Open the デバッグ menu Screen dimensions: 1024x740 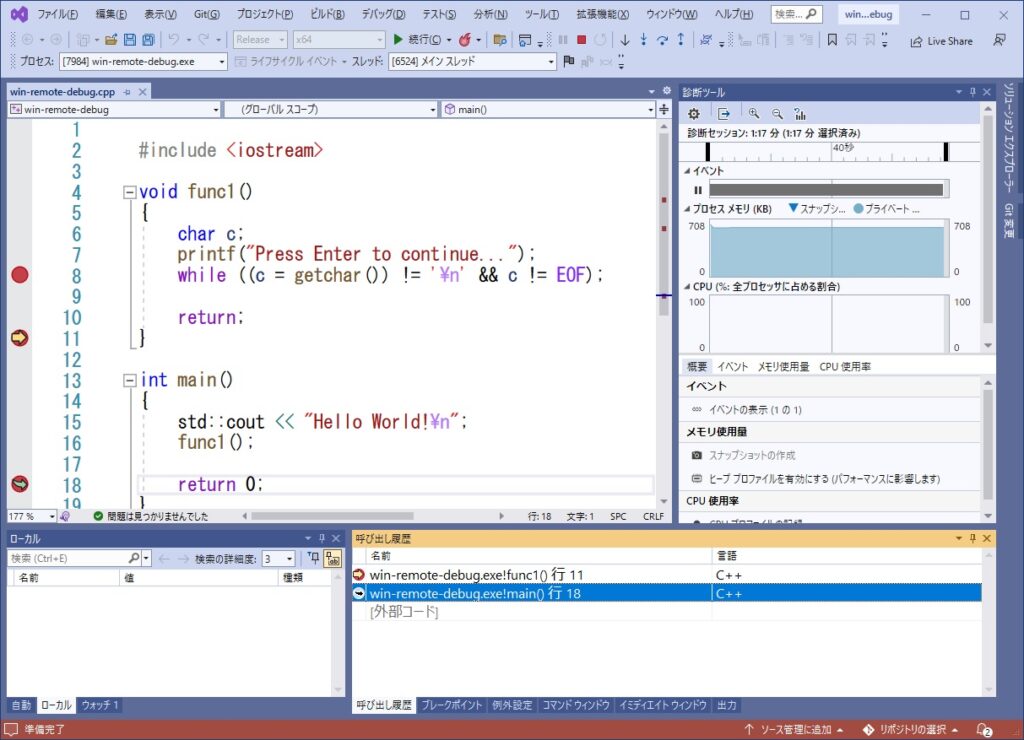coord(386,13)
